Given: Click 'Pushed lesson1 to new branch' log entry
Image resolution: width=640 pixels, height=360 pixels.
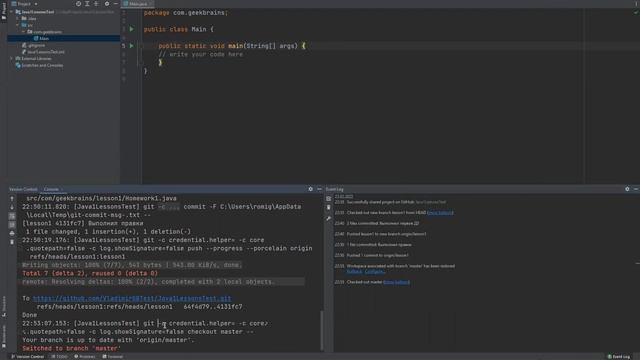Looking at the screenshot, I should click(386, 234).
